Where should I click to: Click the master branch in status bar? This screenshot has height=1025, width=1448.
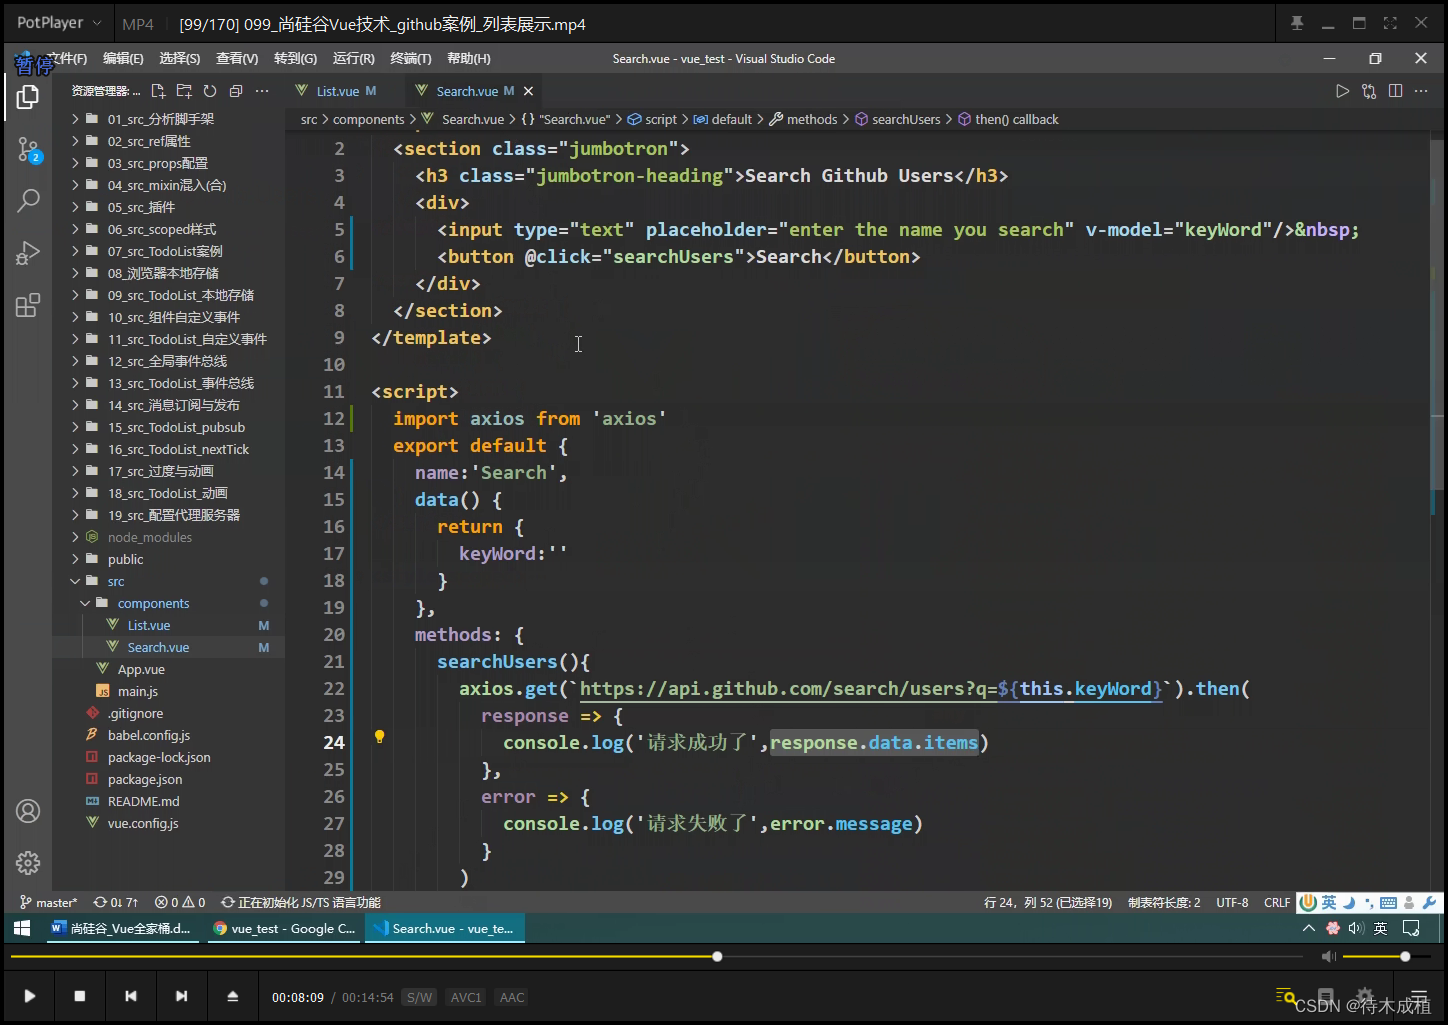(x=49, y=902)
